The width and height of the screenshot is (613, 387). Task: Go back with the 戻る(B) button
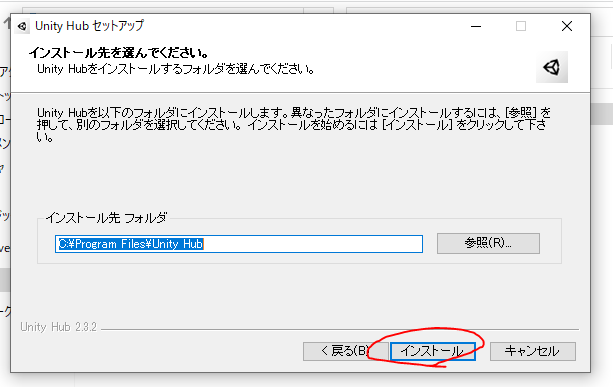[346, 351]
